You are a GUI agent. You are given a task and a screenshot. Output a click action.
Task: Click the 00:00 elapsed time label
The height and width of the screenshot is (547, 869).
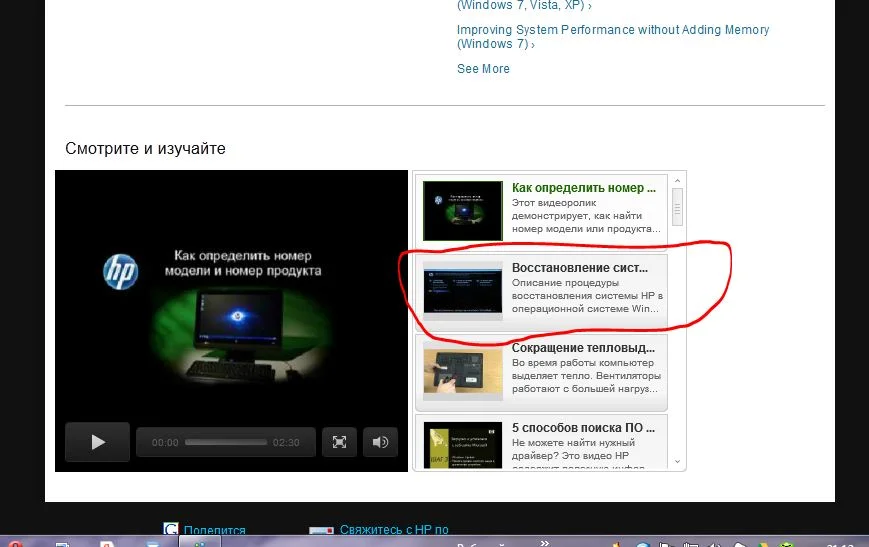click(165, 442)
